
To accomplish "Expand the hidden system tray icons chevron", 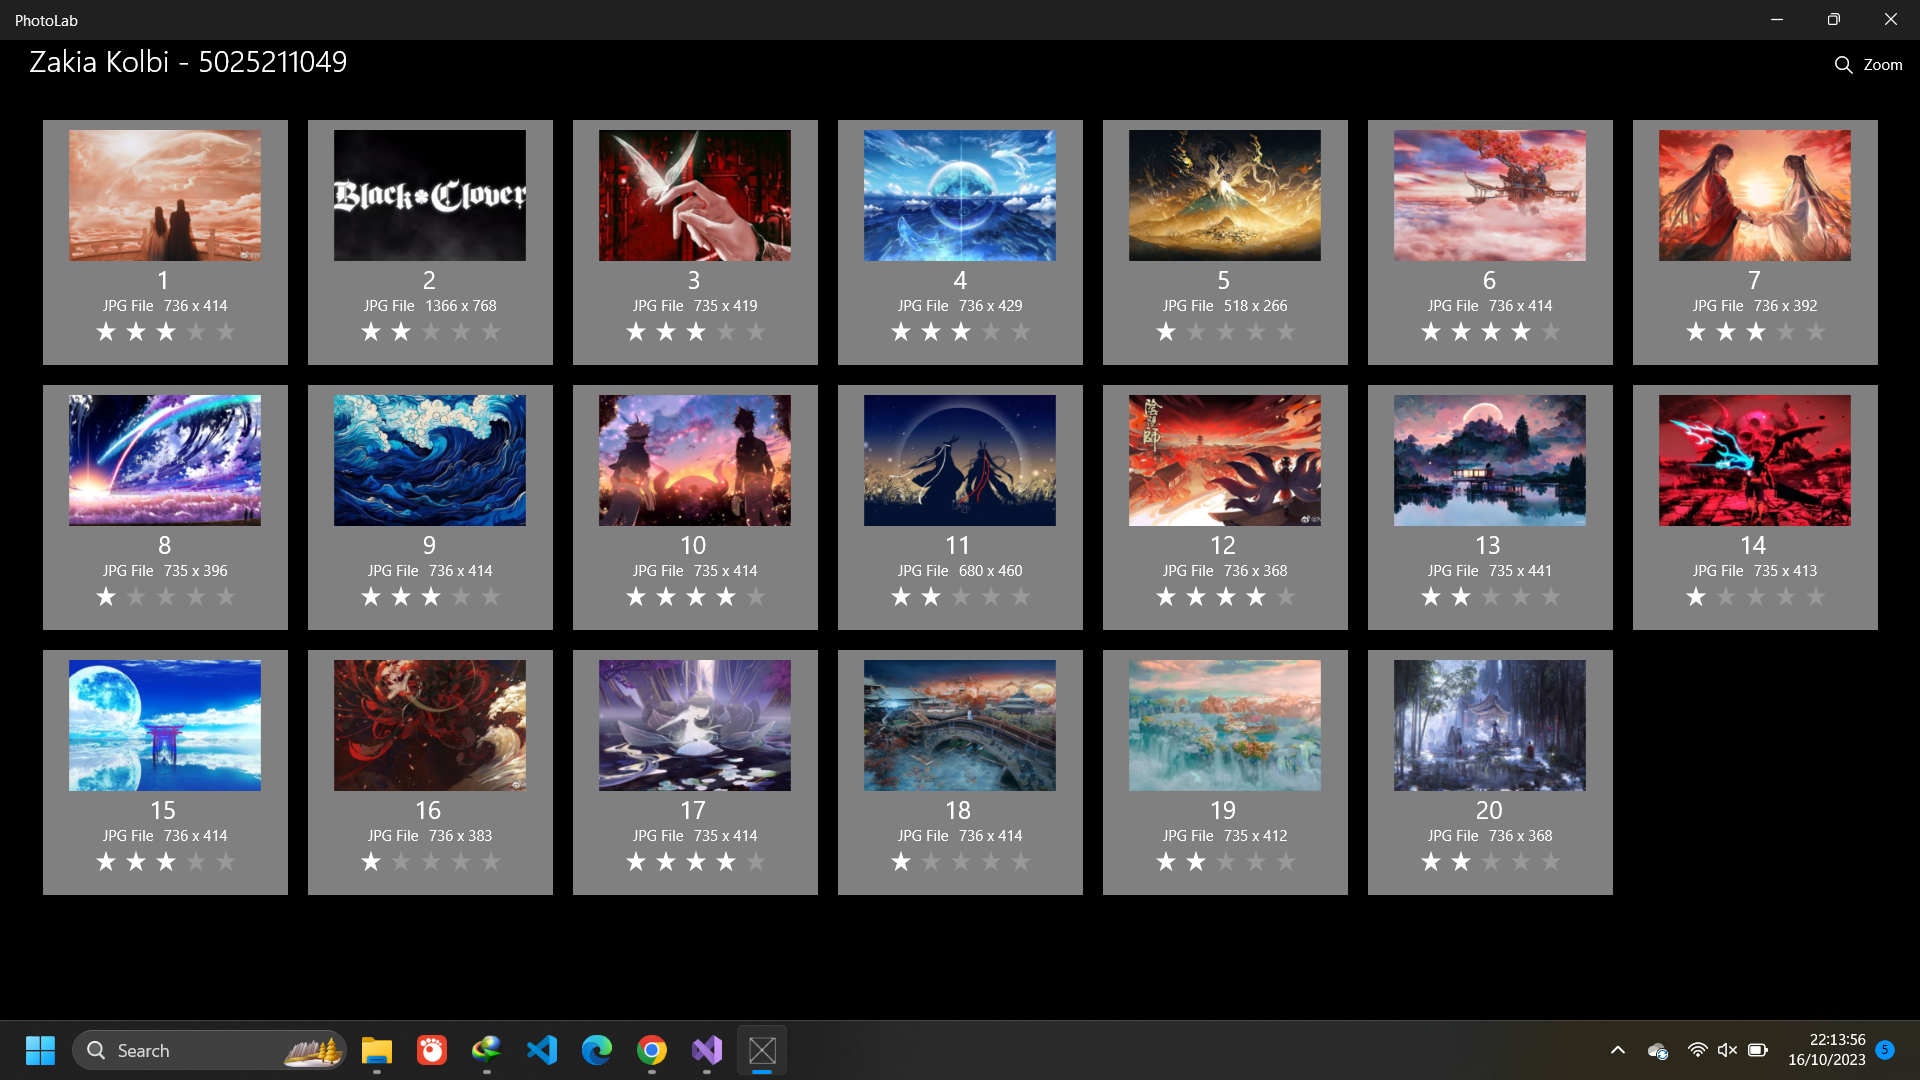I will pos(1617,1050).
